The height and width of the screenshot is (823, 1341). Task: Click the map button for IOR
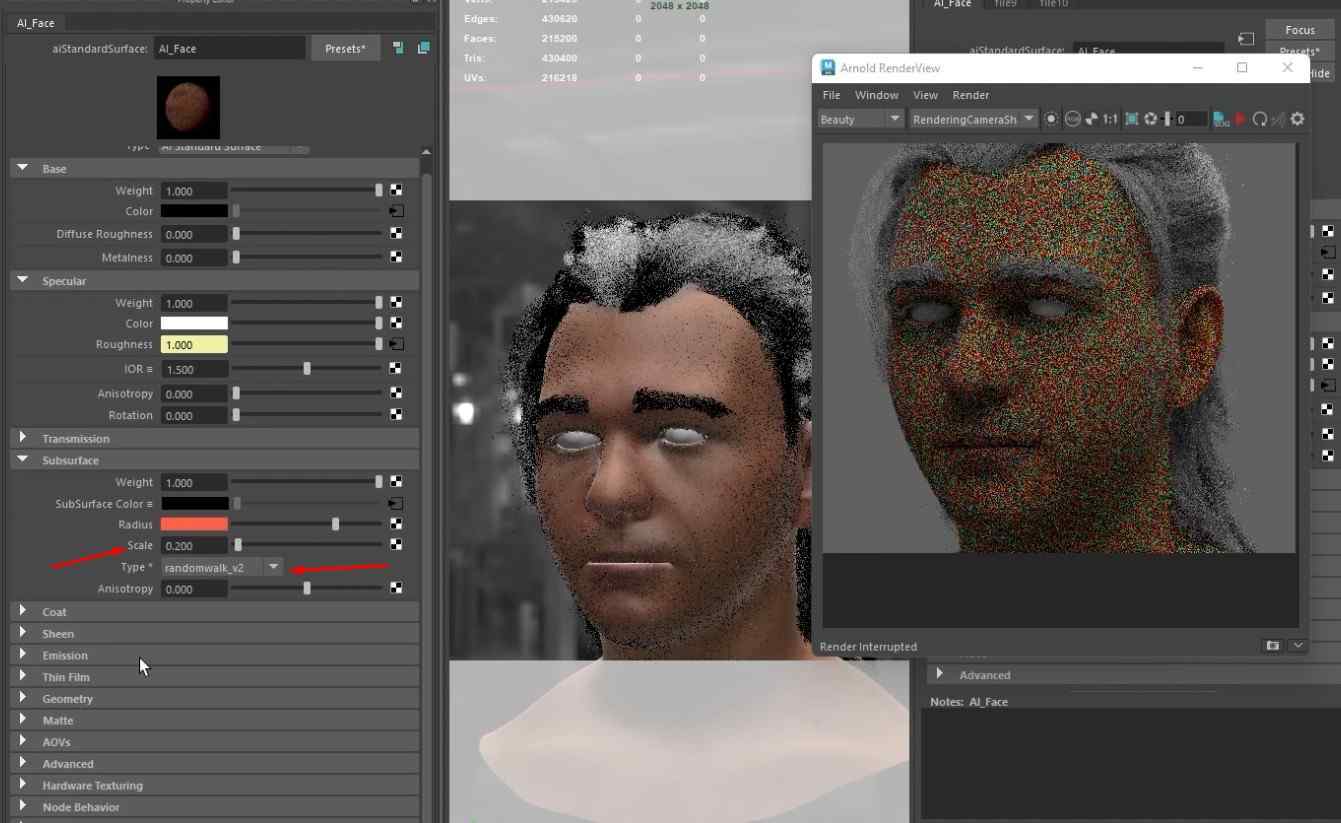396,369
